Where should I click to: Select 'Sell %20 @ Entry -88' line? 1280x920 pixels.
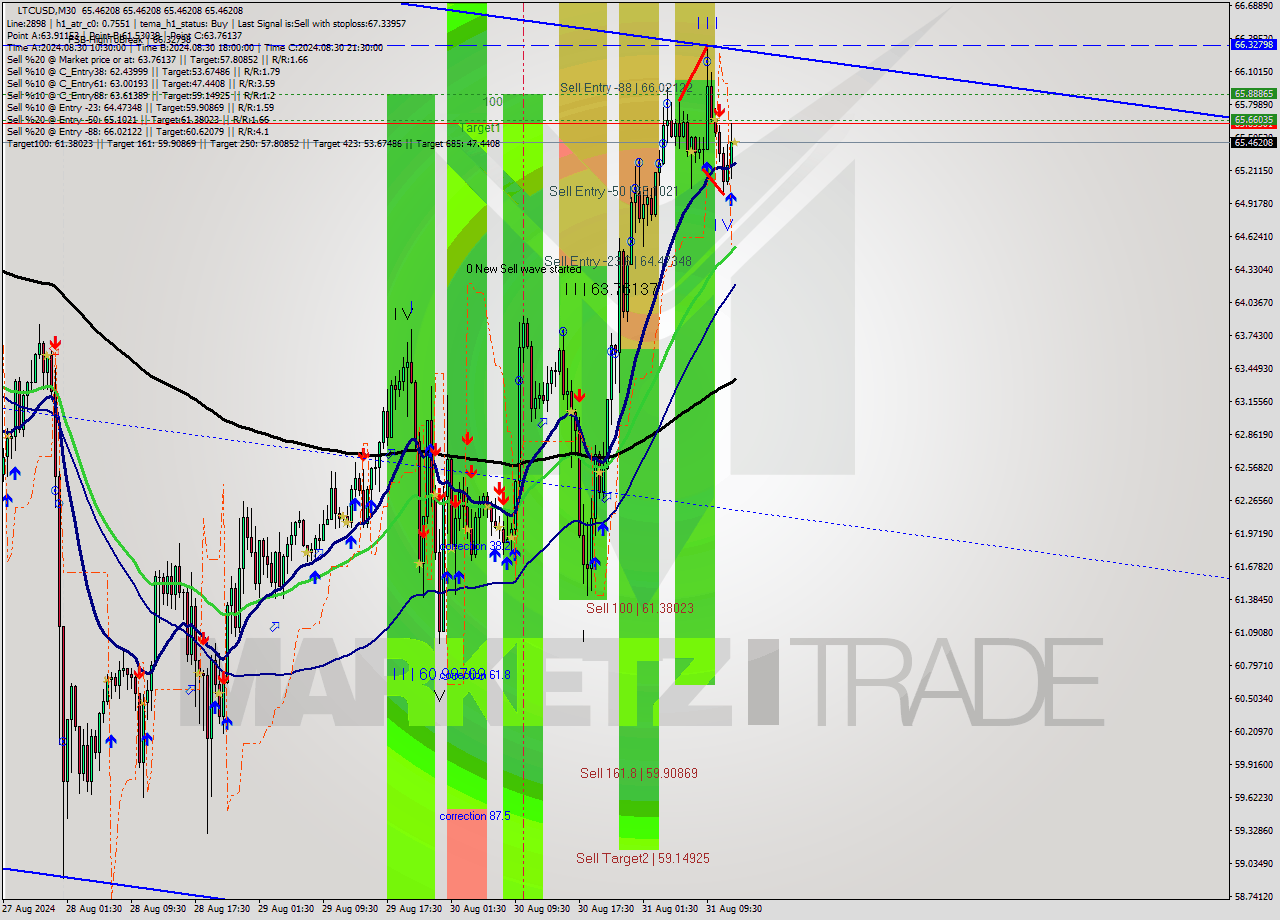pyautogui.click(x=137, y=131)
